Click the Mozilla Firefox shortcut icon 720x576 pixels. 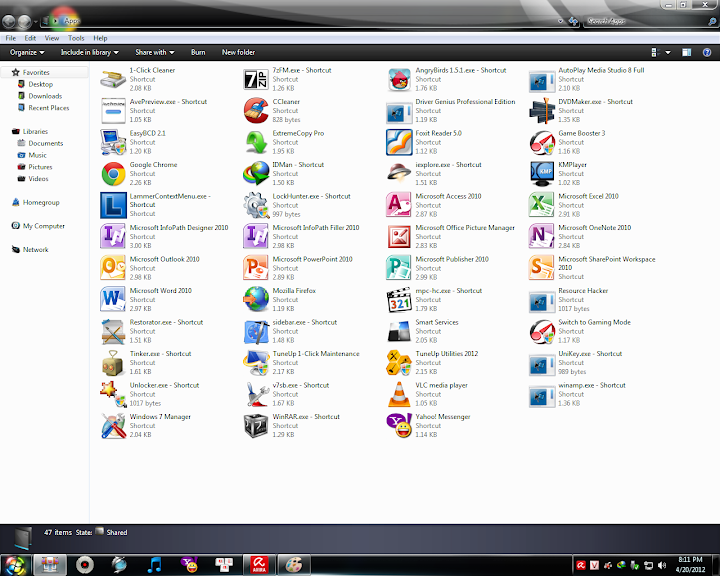click(256, 299)
